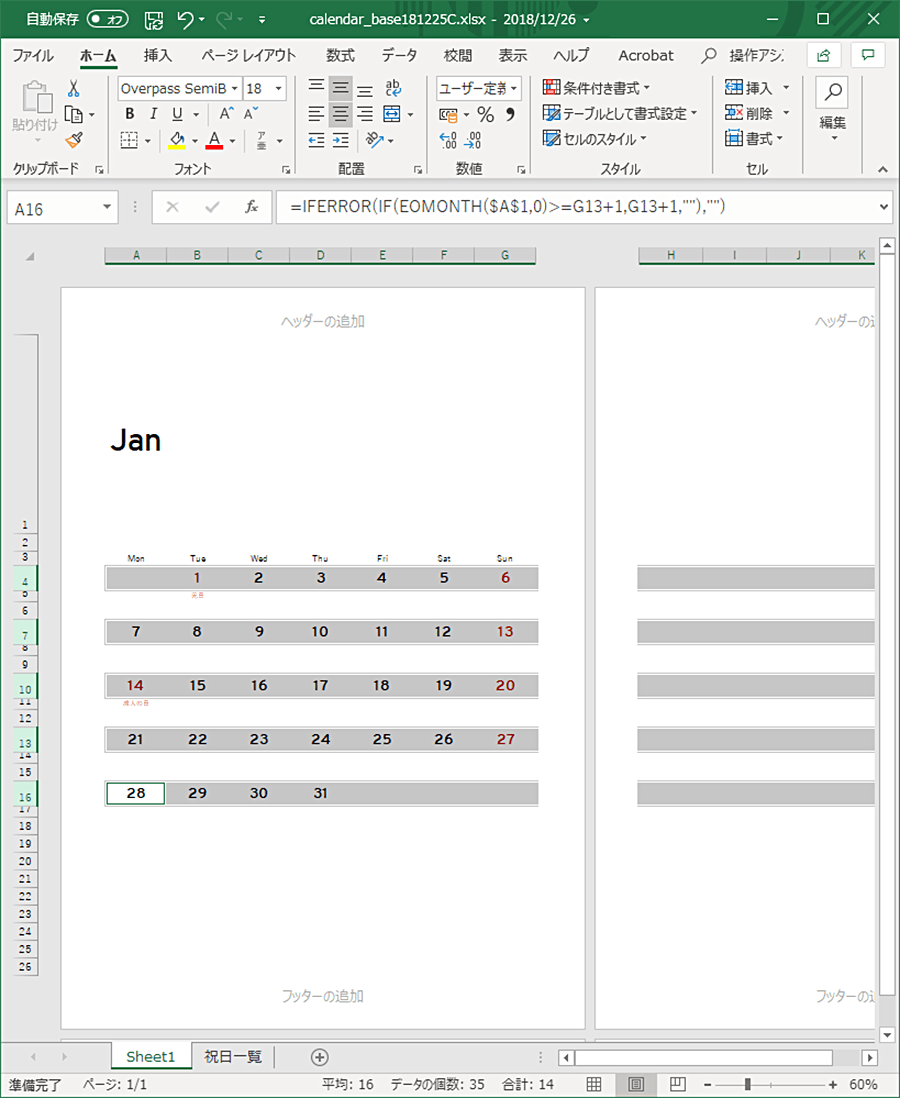The width and height of the screenshot is (900, 1098).
Task: Toggle Middle Align vertical alignment
Action: click(x=341, y=88)
